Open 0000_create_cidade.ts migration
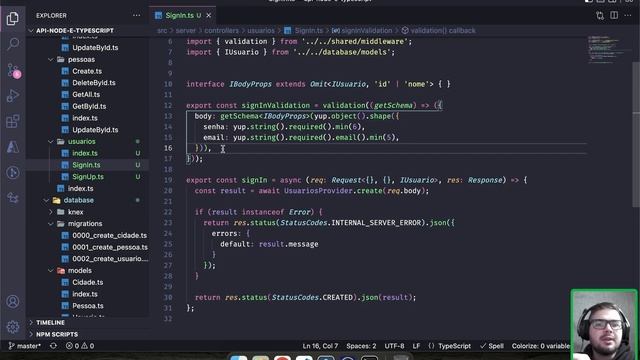The width and height of the screenshot is (640, 360). 109,236
